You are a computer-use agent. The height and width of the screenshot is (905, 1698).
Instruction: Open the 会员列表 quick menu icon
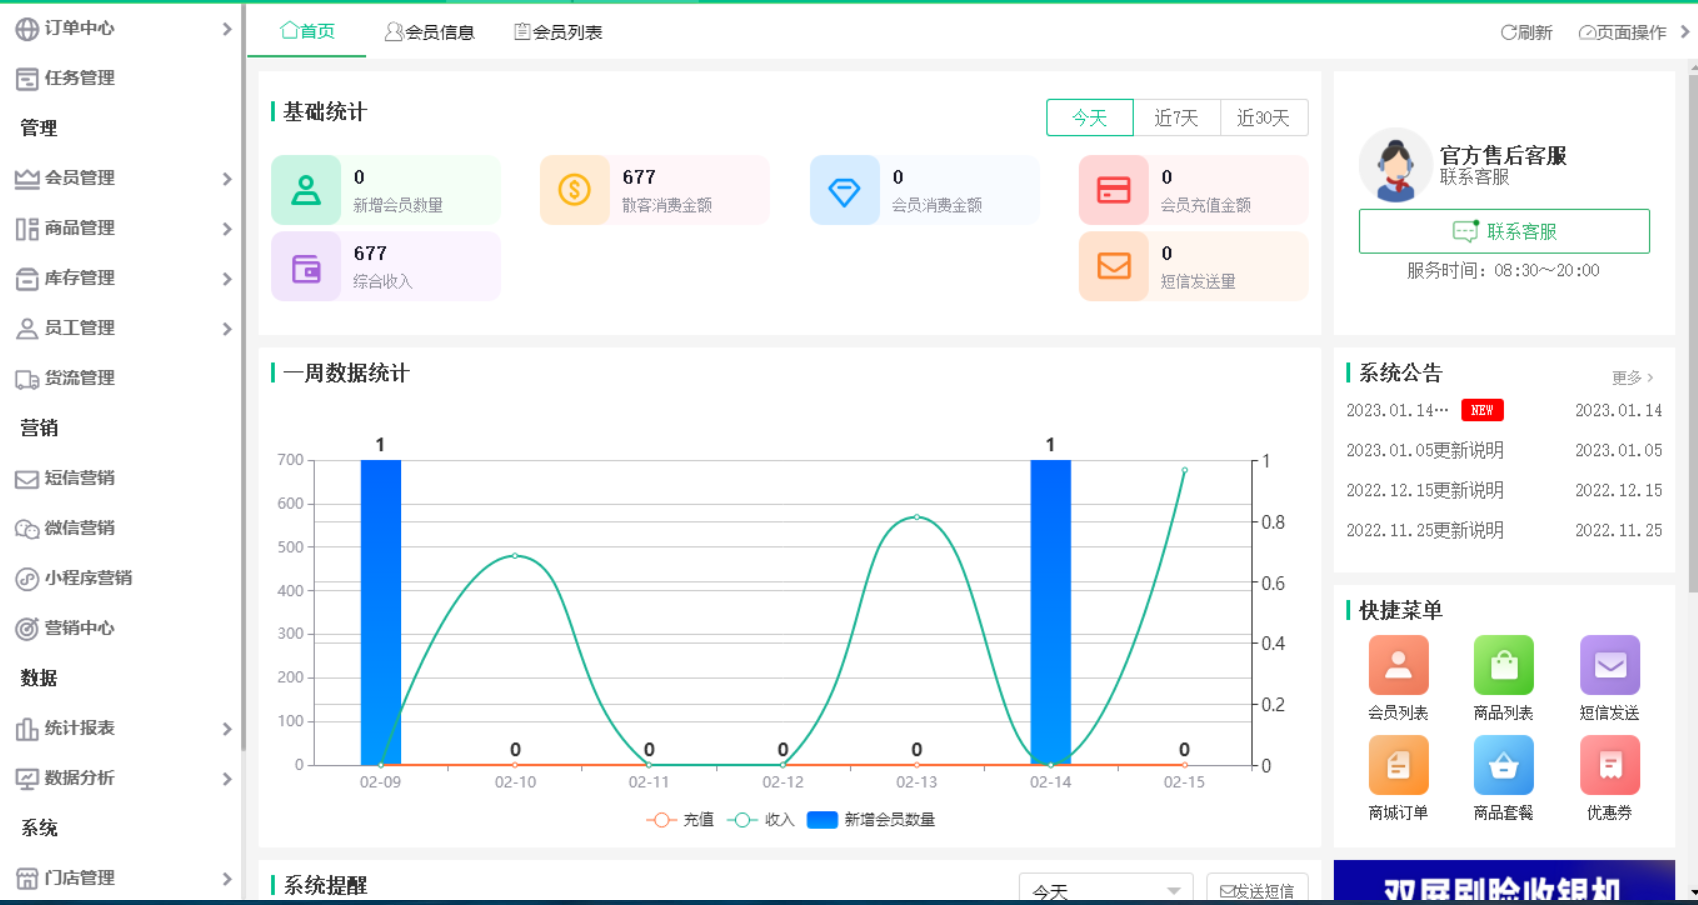(1398, 664)
